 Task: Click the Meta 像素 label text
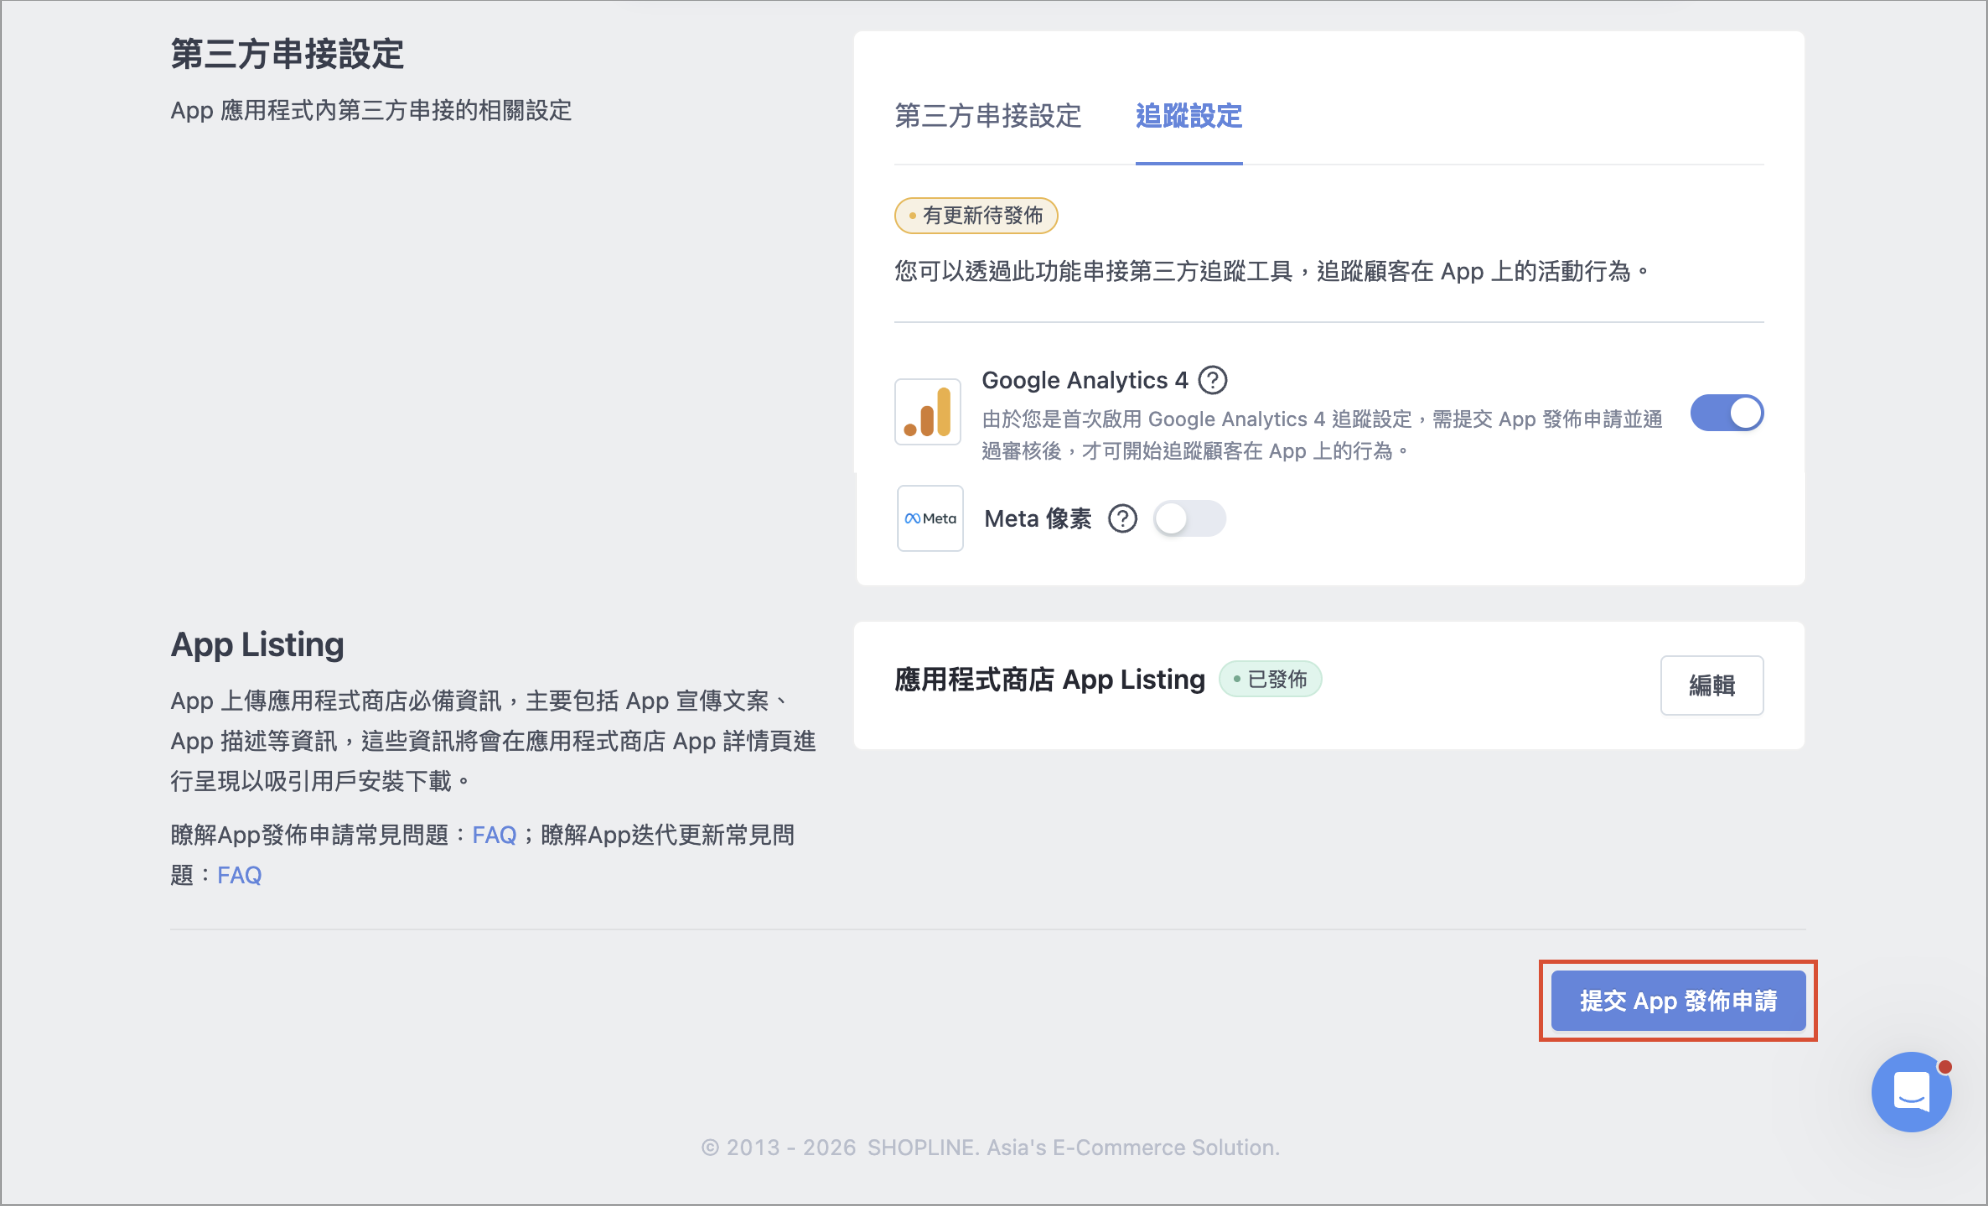click(x=1038, y=519)
